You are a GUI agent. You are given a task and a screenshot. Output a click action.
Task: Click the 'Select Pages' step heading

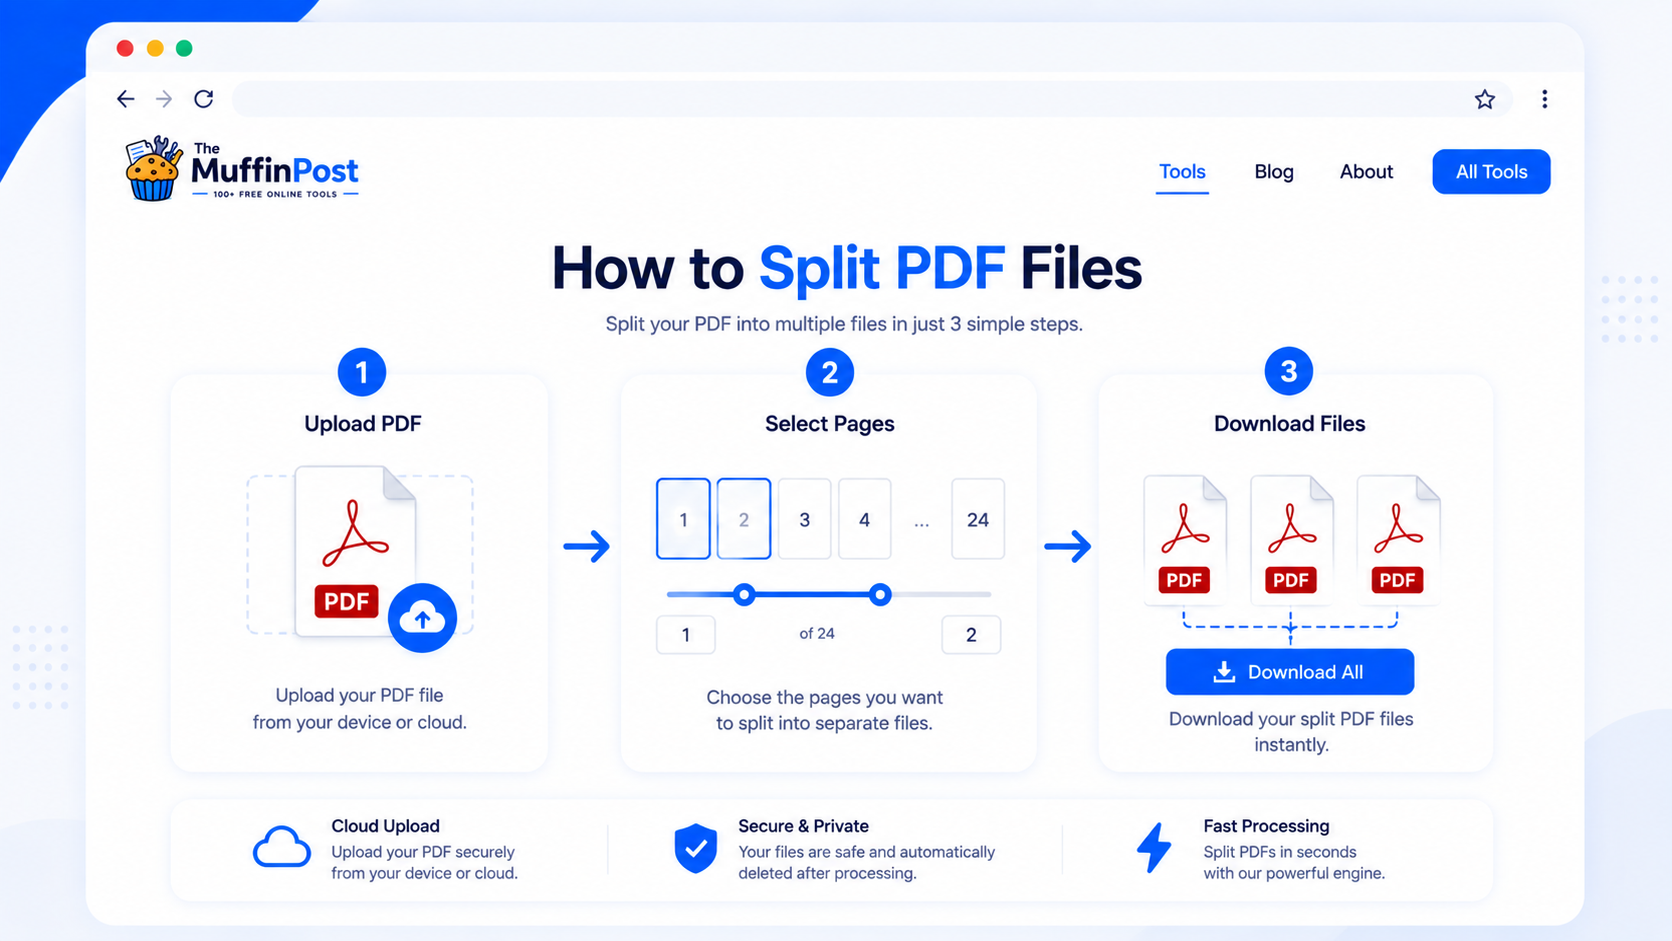point(829,424)
